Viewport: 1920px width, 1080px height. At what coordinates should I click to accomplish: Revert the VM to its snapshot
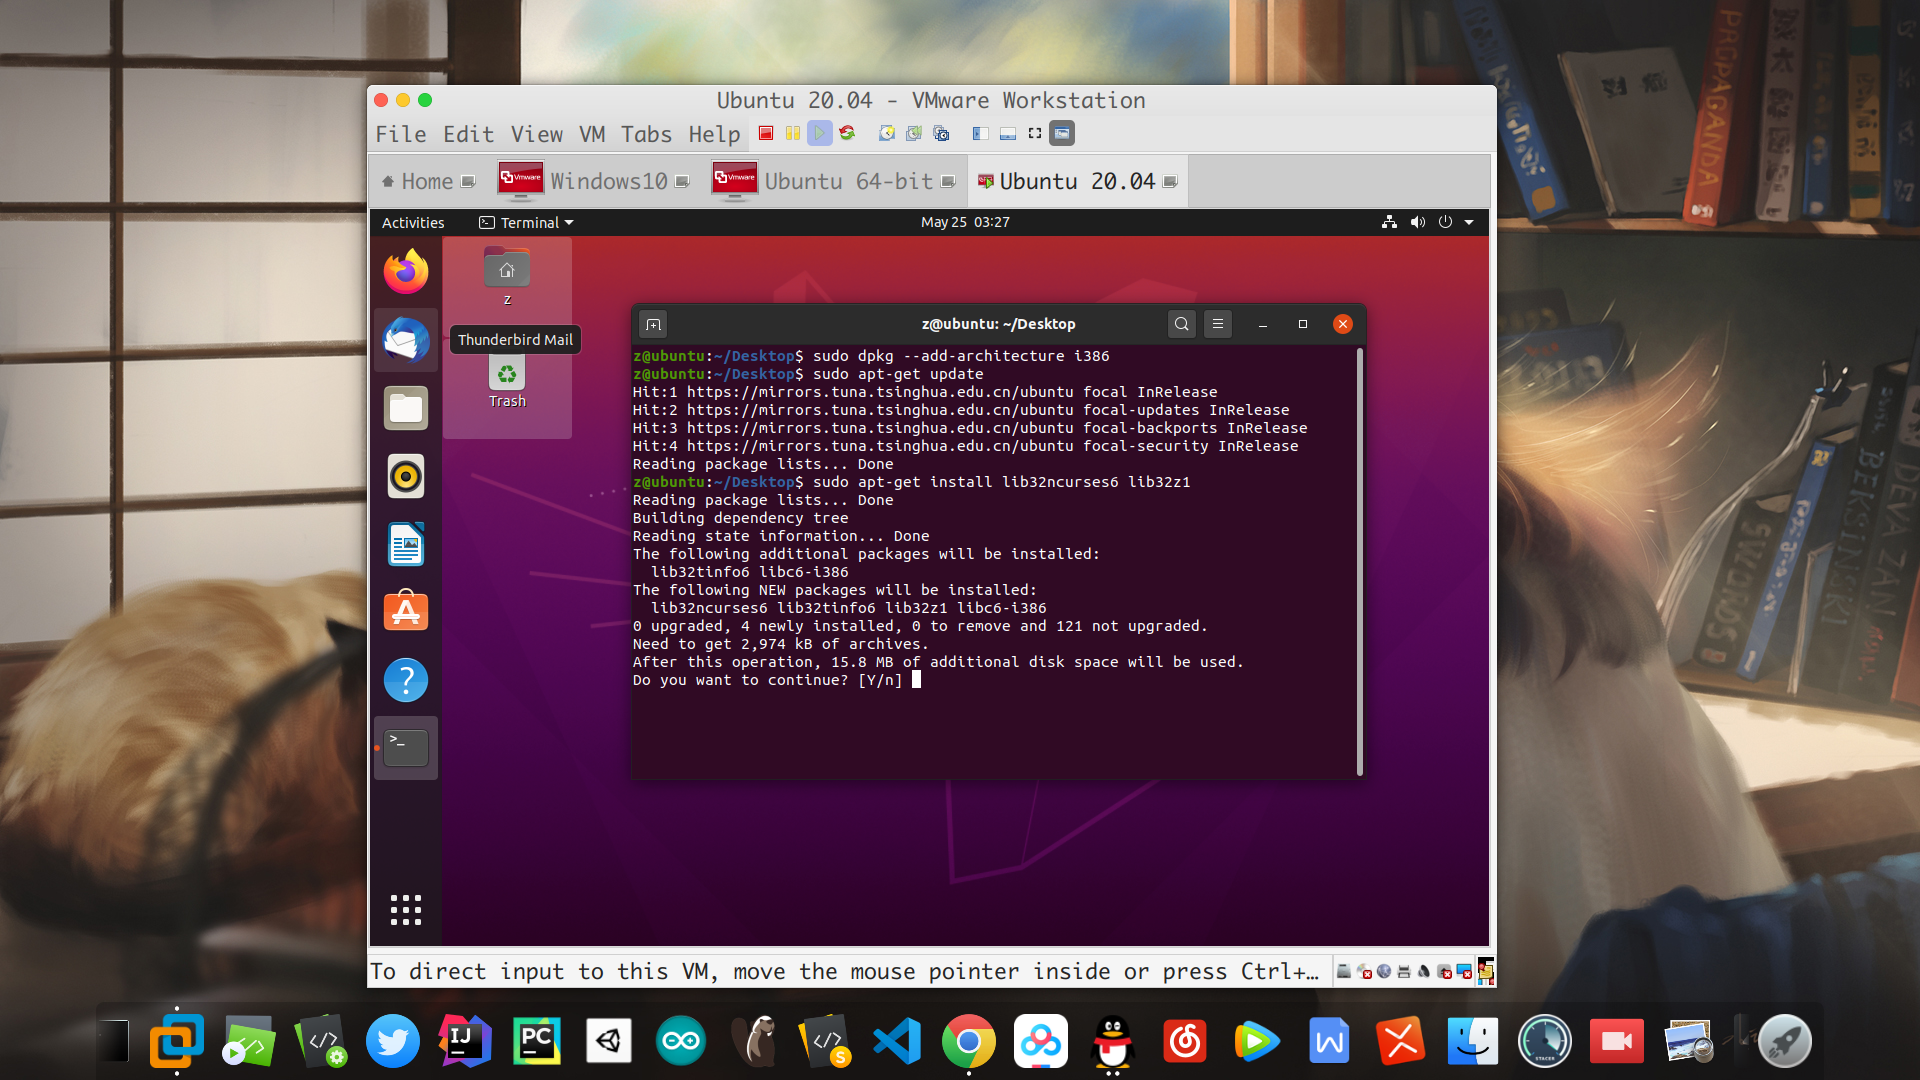(x=913, y=133)
